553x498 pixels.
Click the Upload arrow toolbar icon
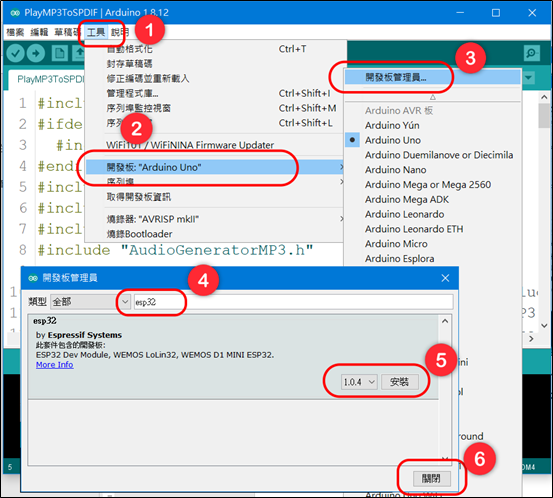tap(36, 54)
